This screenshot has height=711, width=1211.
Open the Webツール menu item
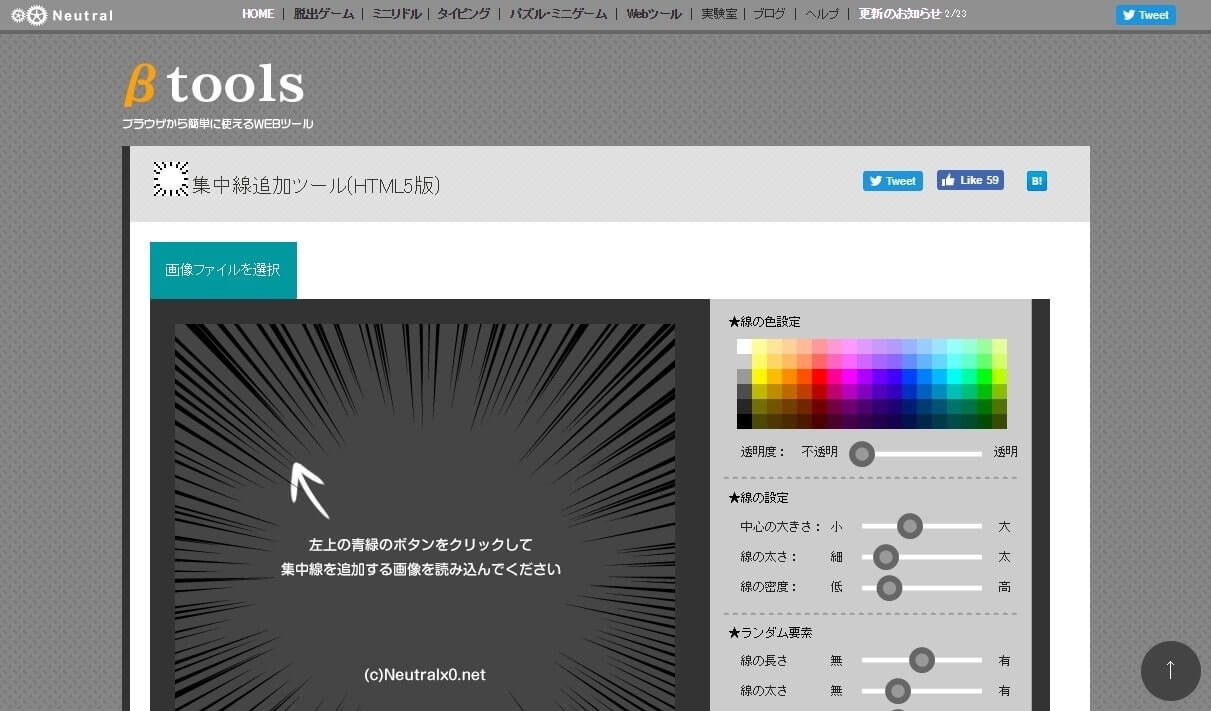tap(654, 14)
